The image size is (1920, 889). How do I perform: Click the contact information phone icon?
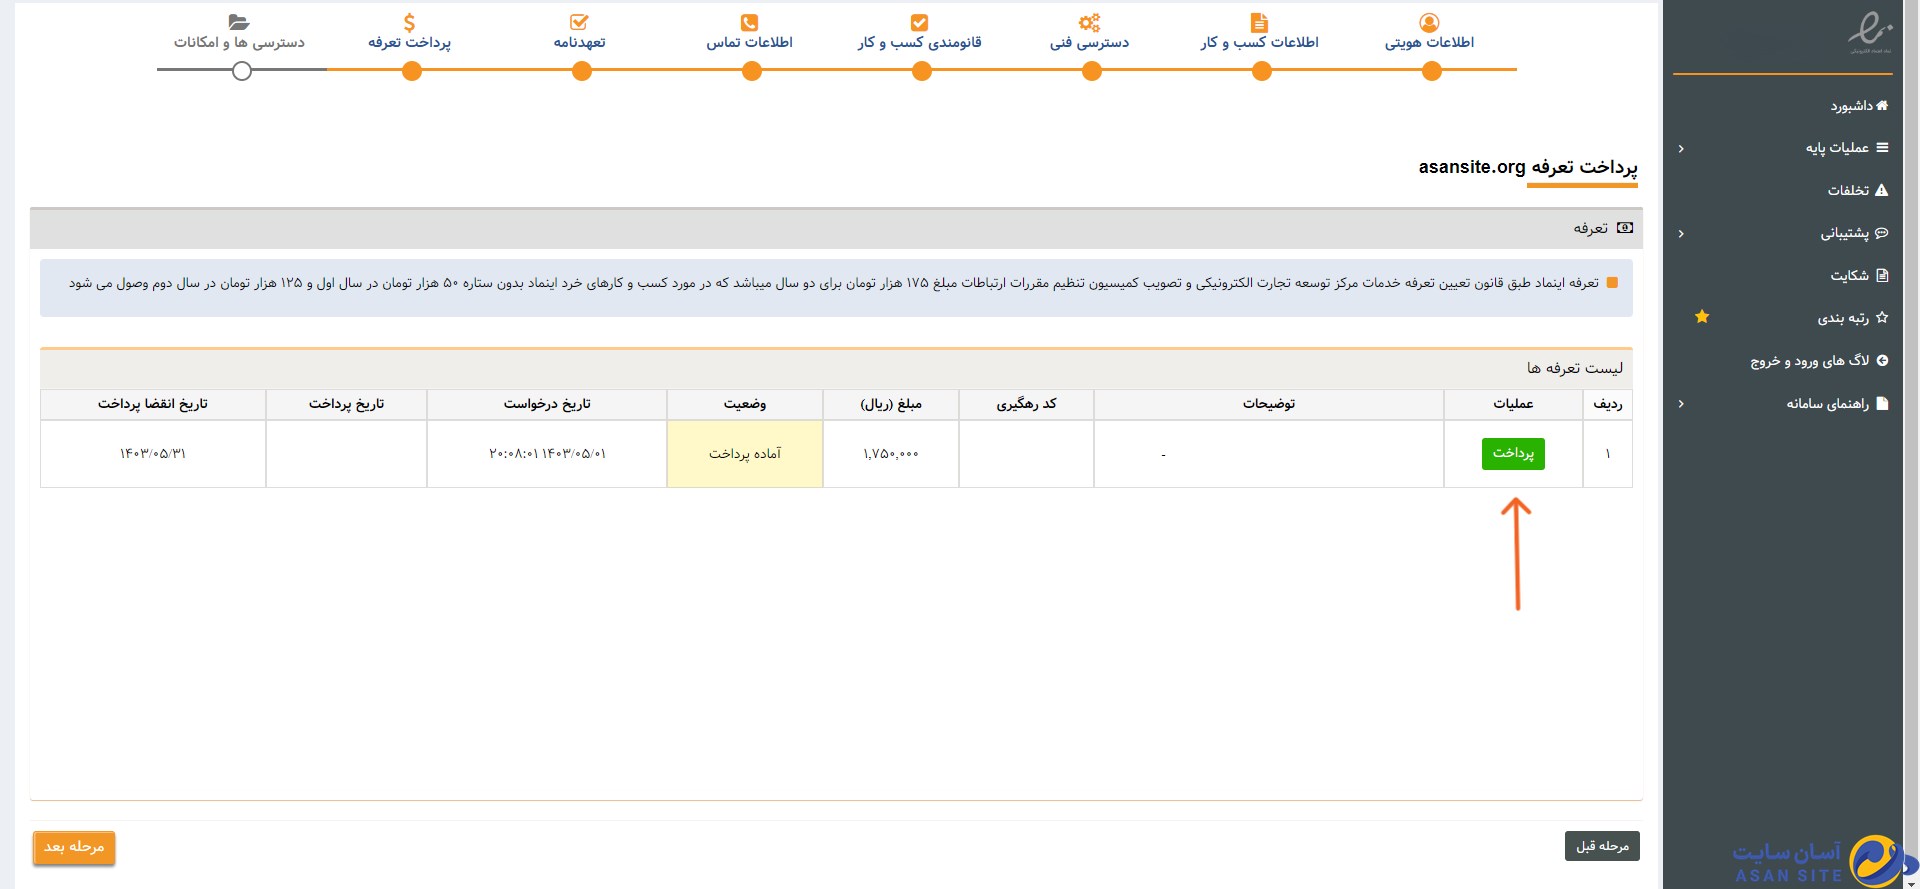point(749,22)
